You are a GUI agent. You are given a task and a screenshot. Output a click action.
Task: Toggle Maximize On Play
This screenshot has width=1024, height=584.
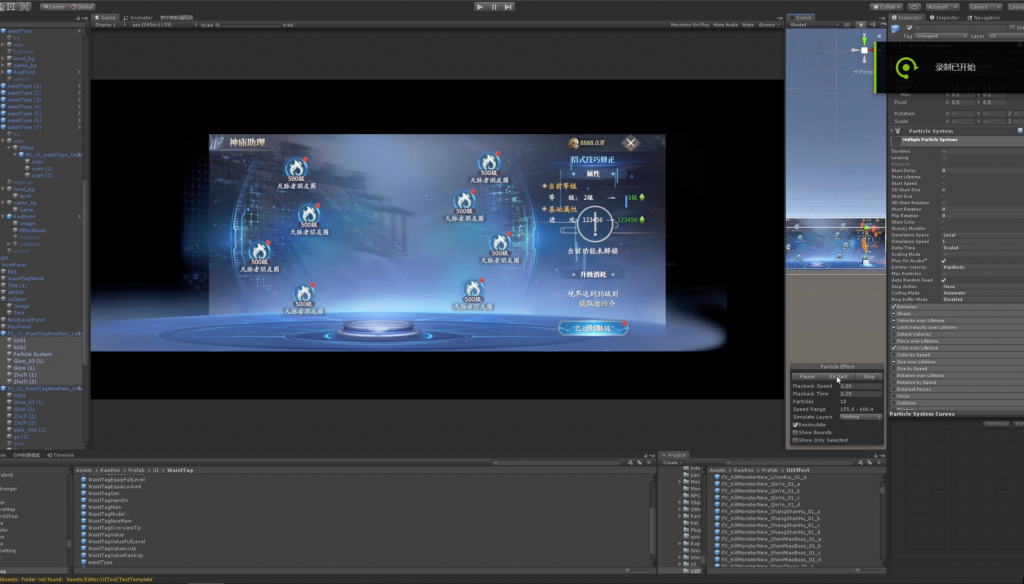tap(690, 25)
